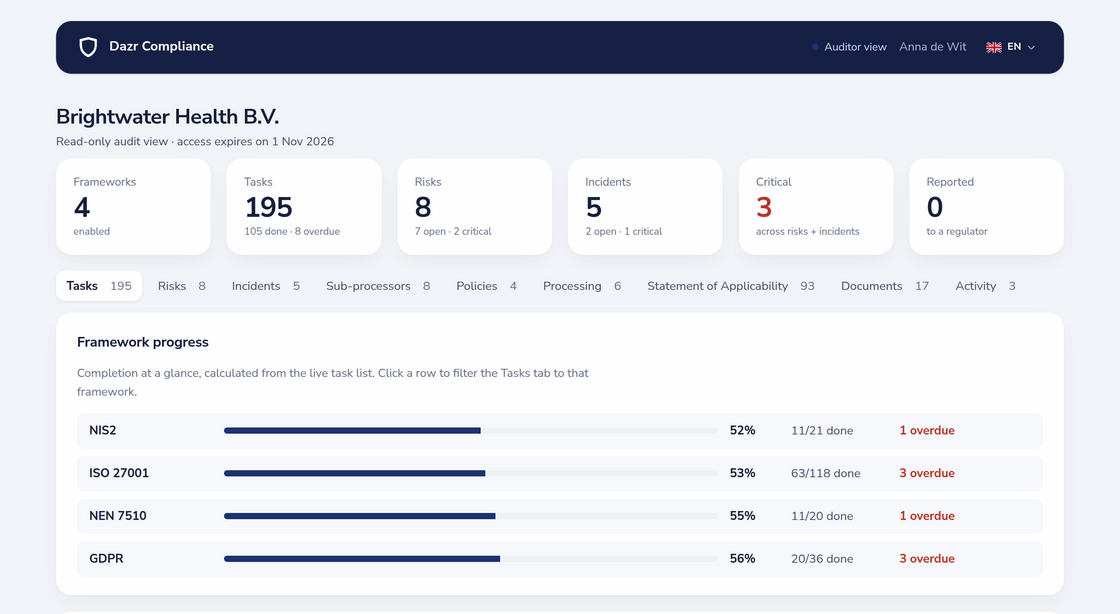1120x614 pixels.
Task: Switch to the Risks tab
Action: [x=181, y=286]
